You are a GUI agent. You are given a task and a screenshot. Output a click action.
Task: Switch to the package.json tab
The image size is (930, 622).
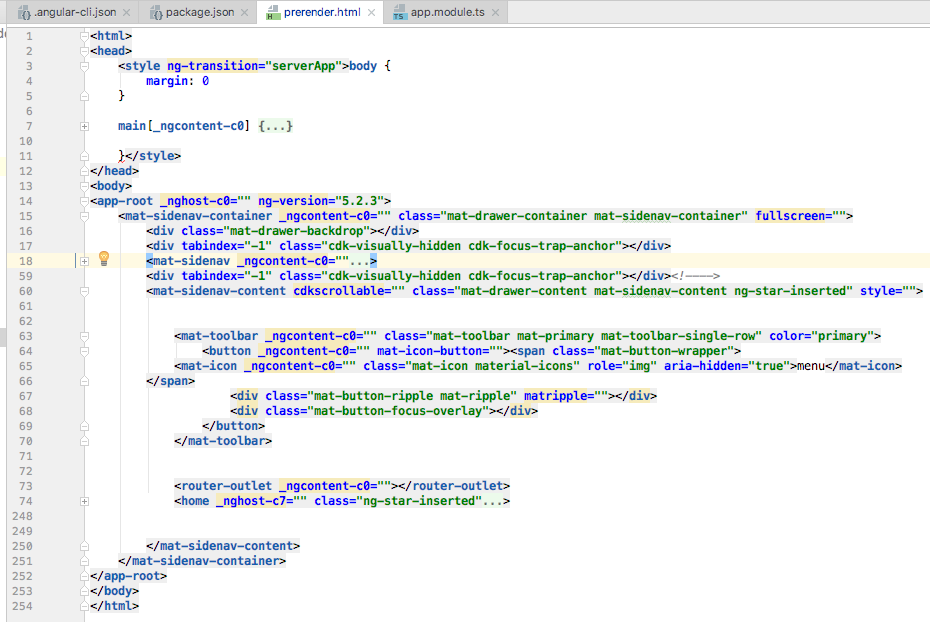pos(200,12)
